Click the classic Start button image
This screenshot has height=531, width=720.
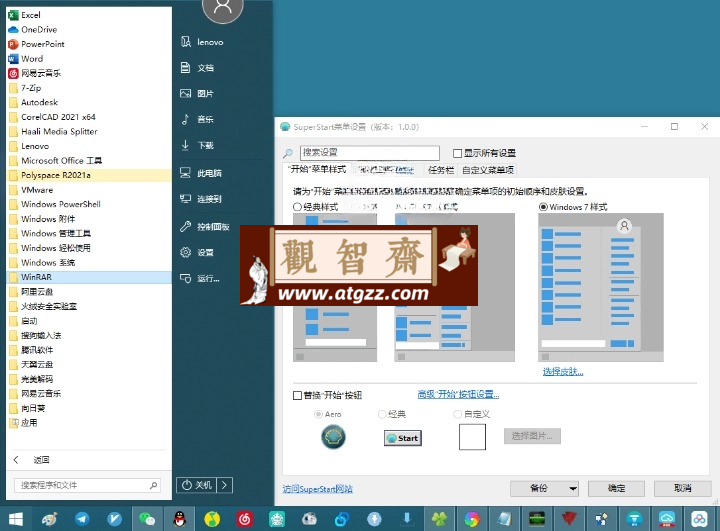click(403, 438)
